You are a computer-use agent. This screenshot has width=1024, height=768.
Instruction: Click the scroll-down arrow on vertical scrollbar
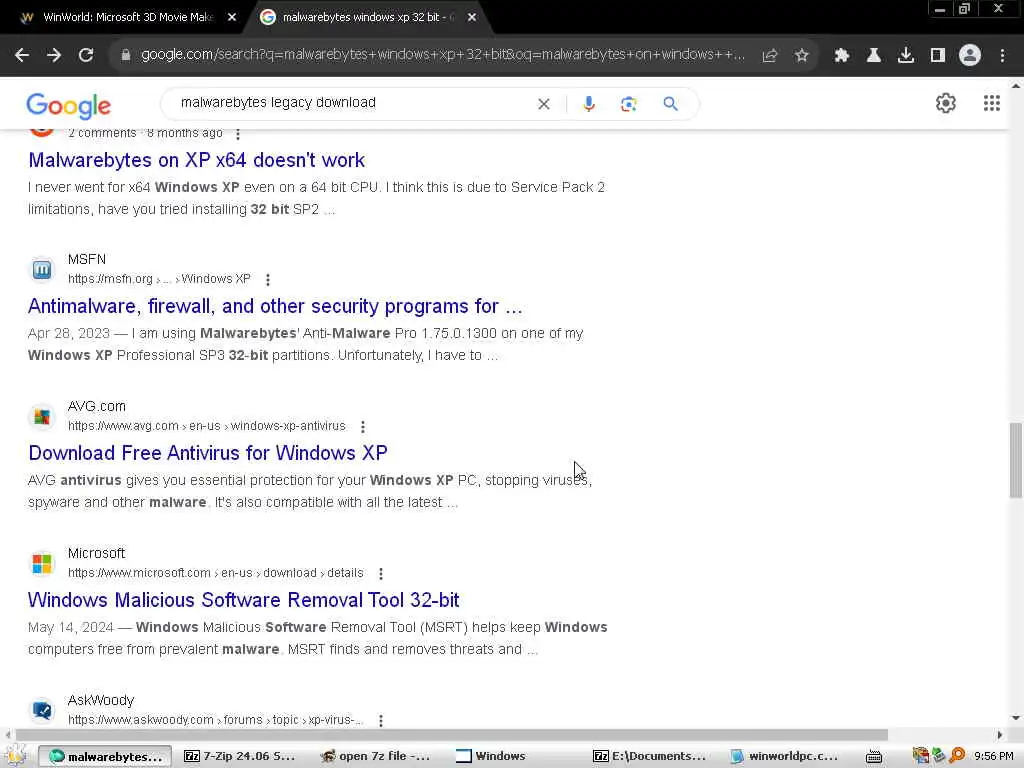click(1016, 718)
